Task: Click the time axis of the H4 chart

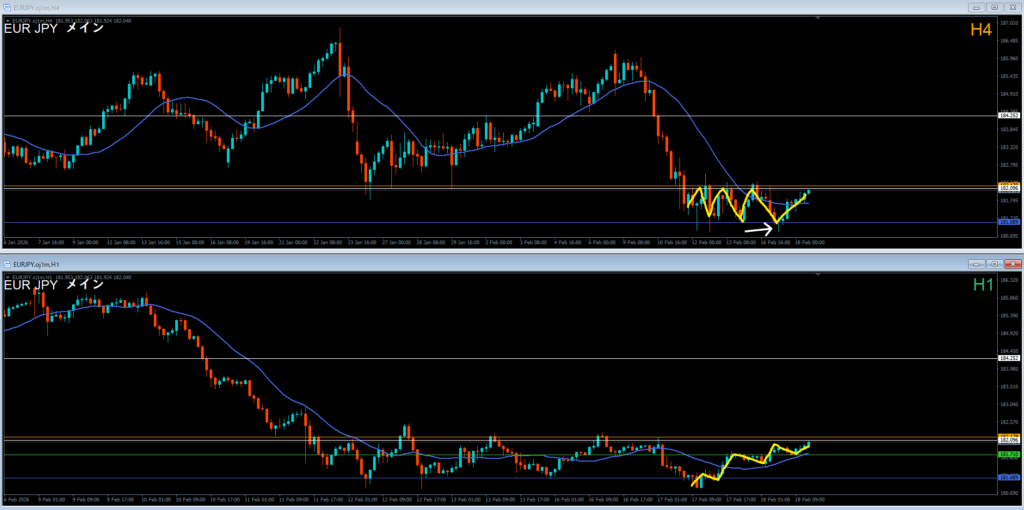Action: click(400, 242)
